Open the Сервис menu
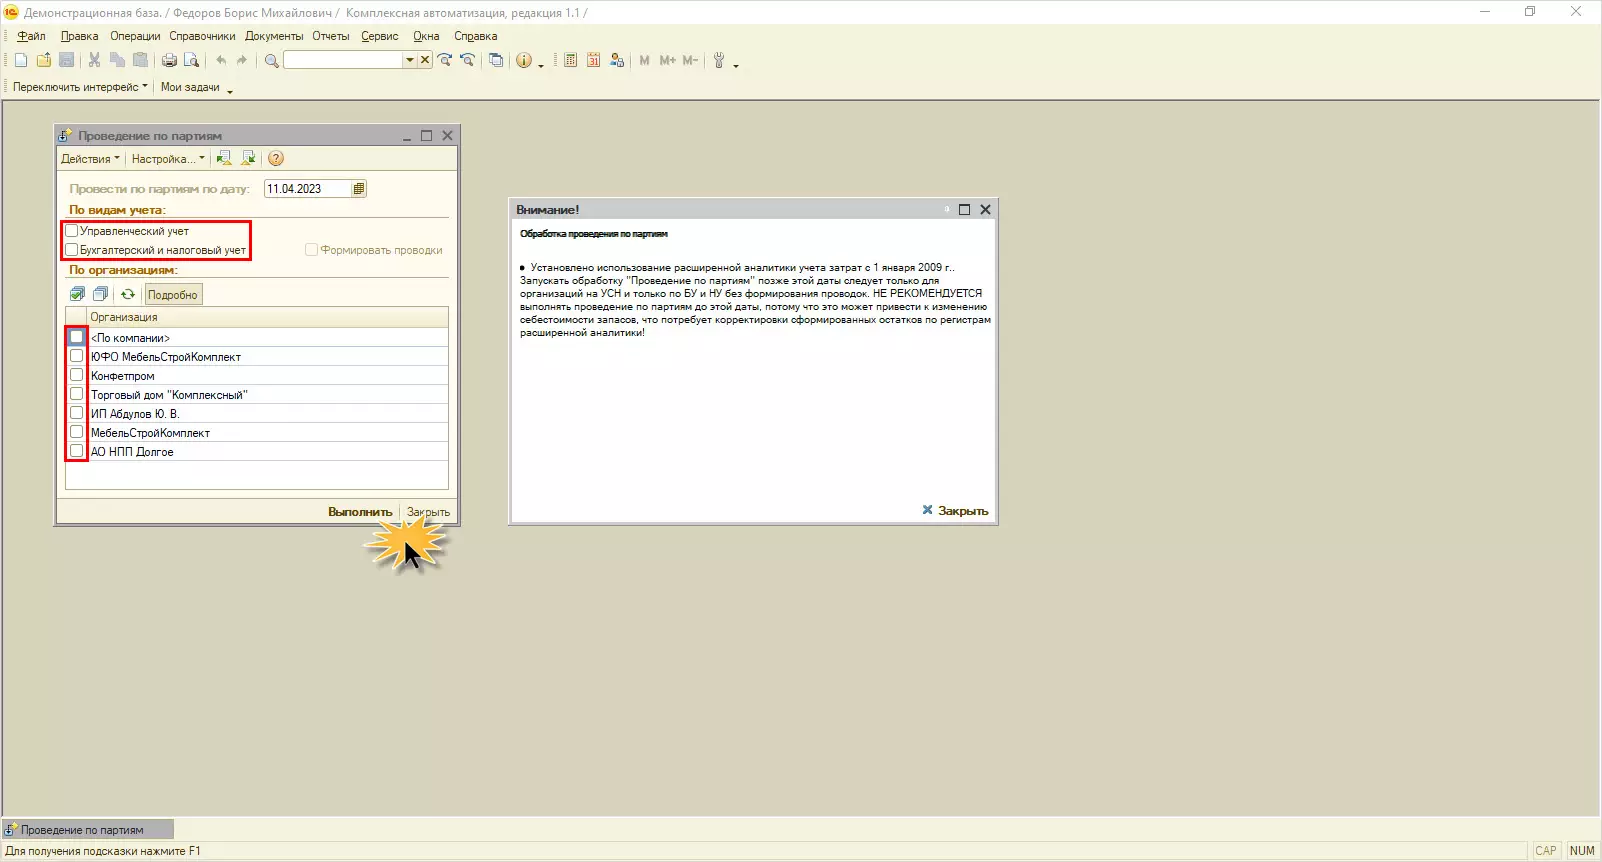The height and width of the screenshot is (862, 1602). click(379, 36)
